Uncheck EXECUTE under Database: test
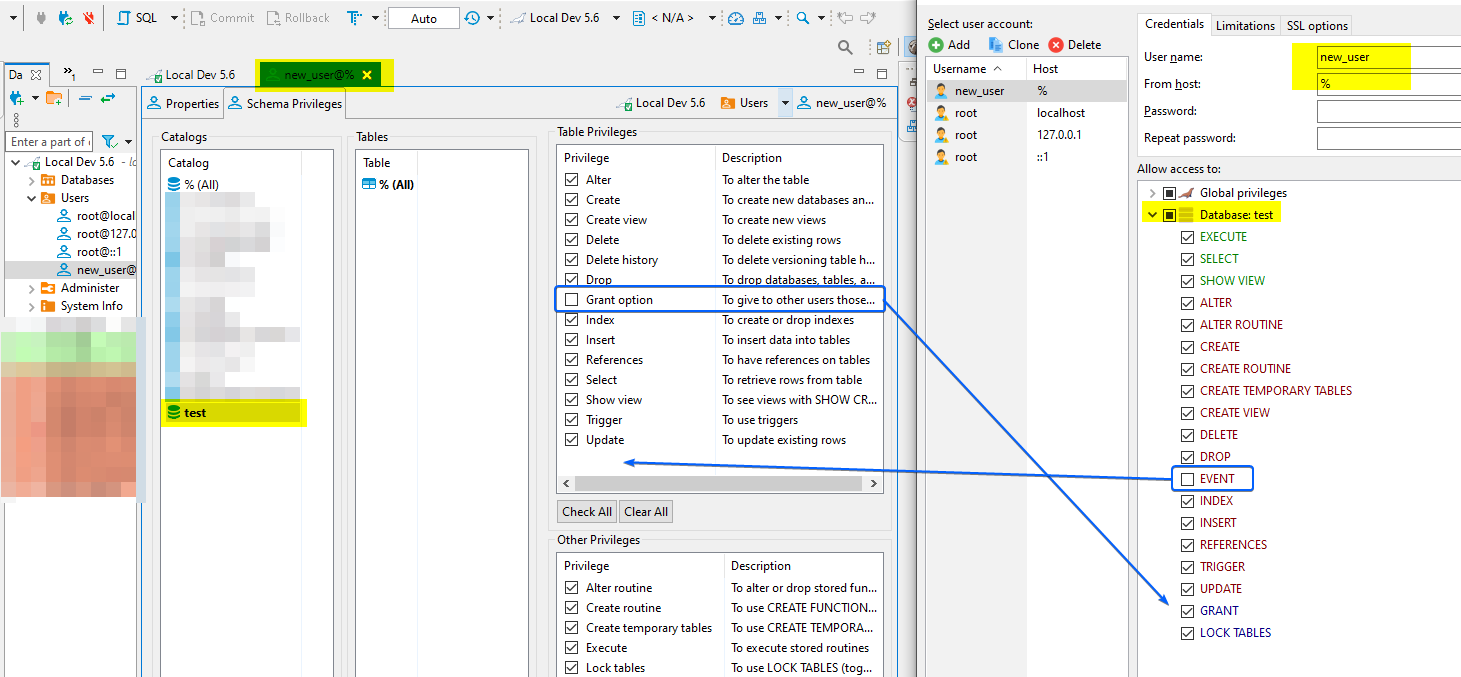Screen dimensions: 1461x677 (1187, 237)
